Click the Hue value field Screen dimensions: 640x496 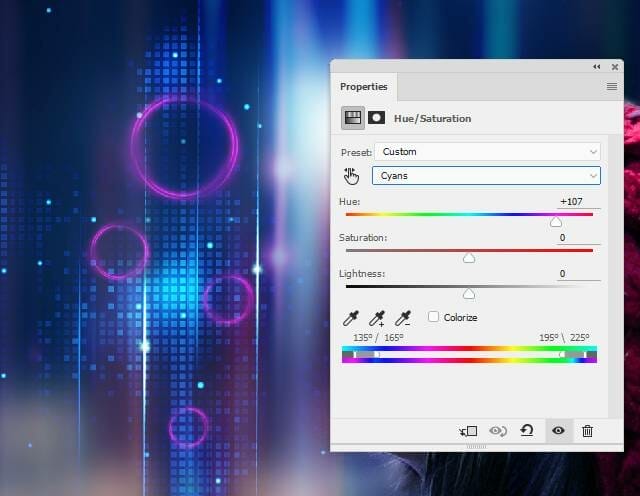pyautogui.click(x=578, y=202)
